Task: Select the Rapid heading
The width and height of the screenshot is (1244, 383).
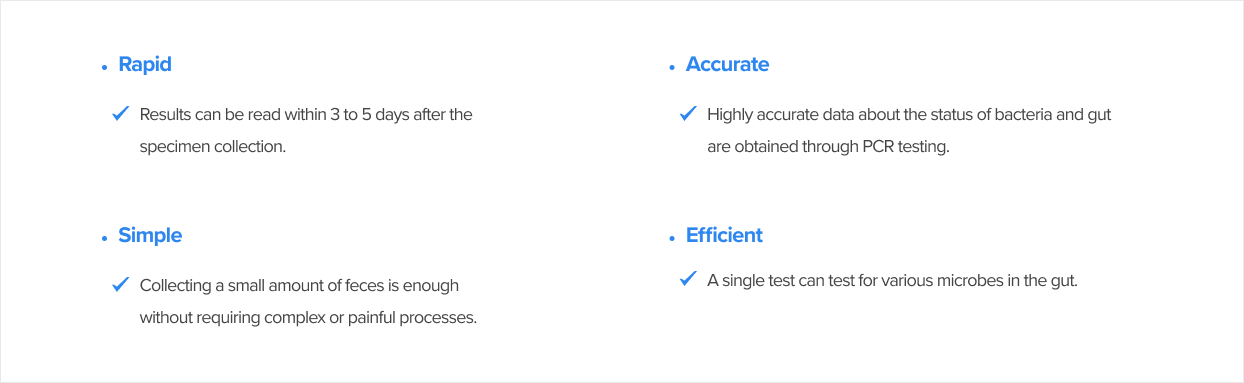Action: pos(145,65)
